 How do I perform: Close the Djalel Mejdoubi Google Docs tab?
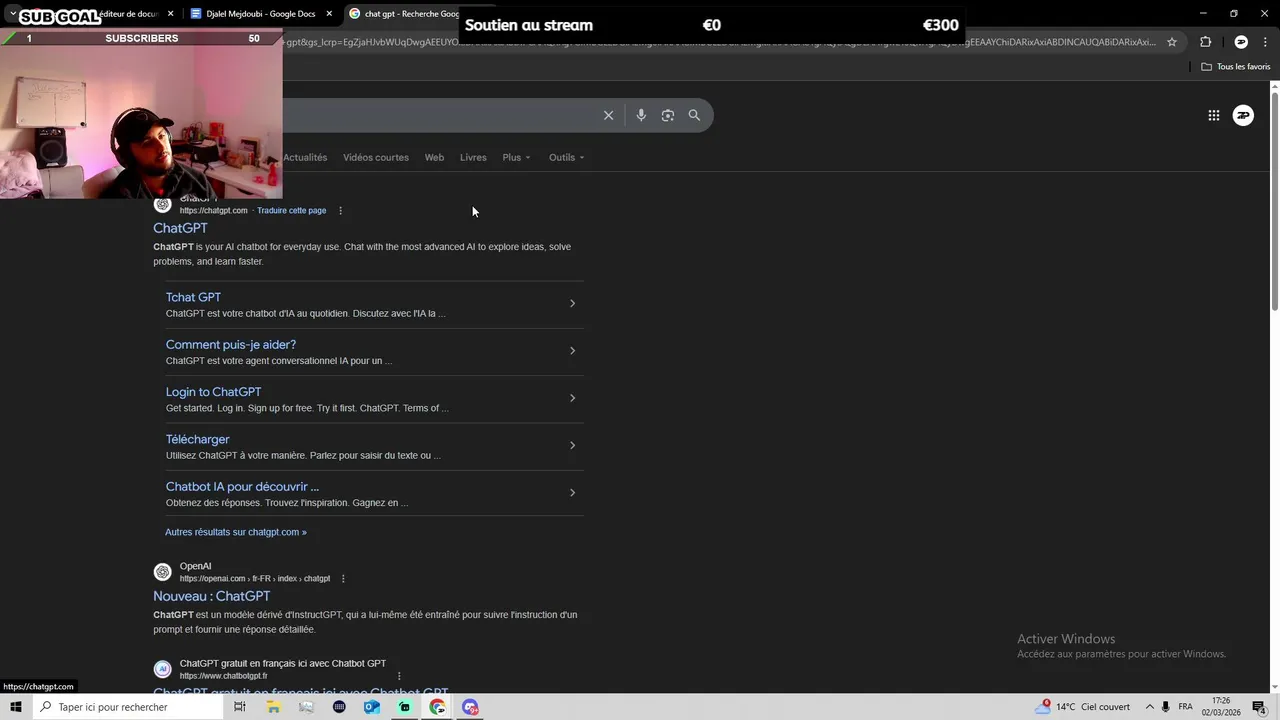coord(329,14)
